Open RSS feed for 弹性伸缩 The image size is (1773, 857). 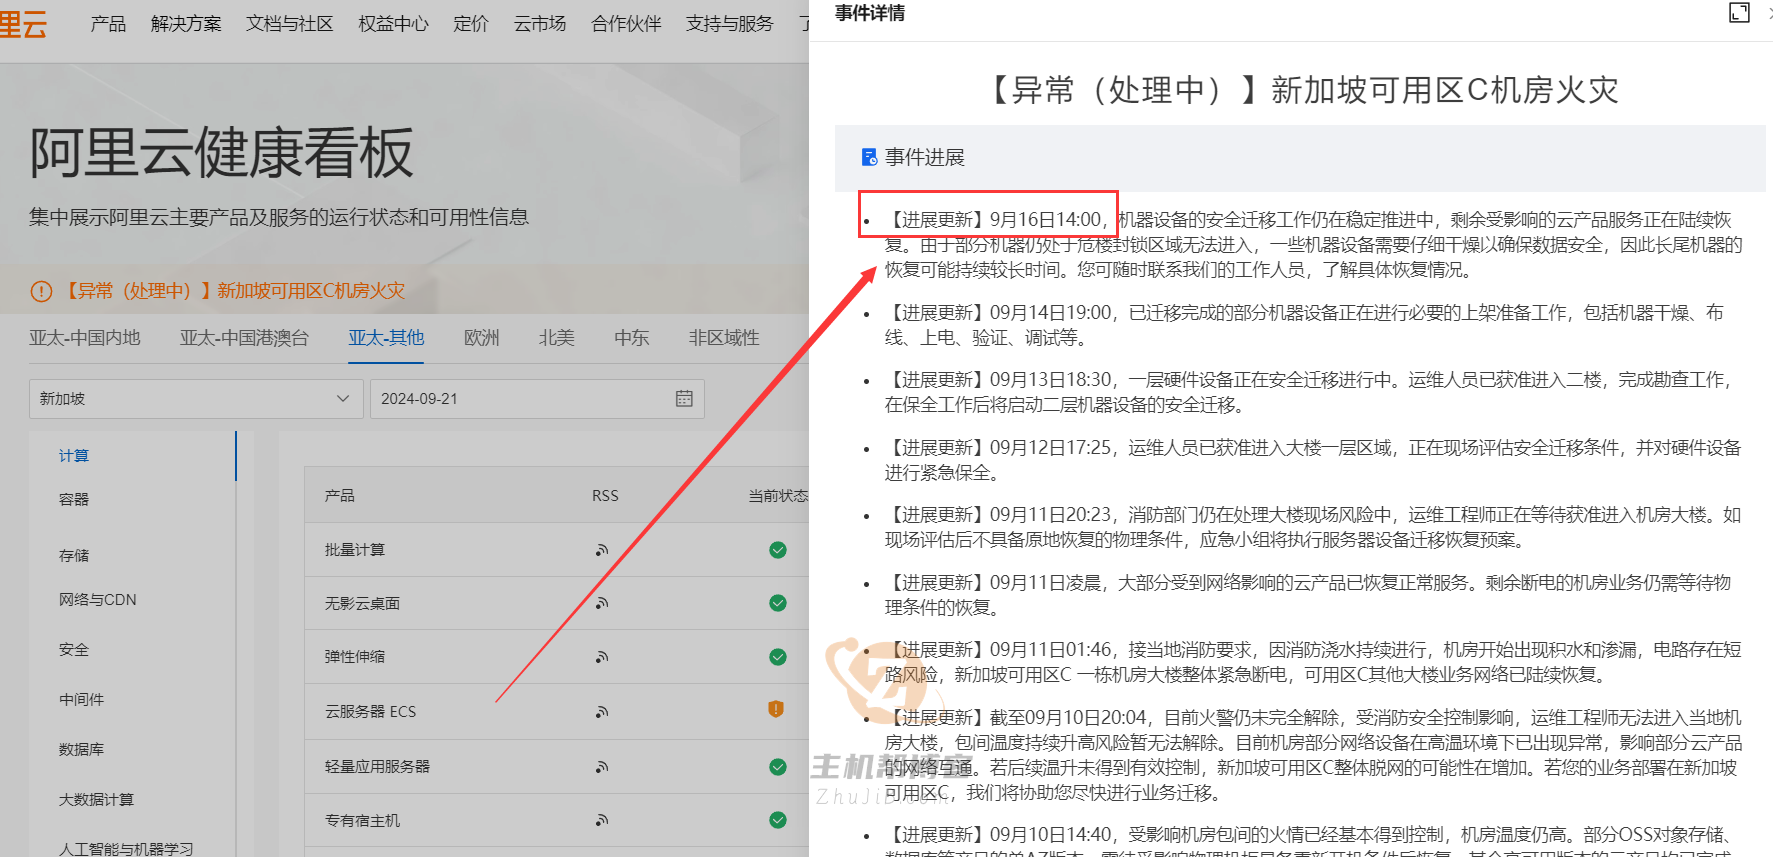coord(602,657)
